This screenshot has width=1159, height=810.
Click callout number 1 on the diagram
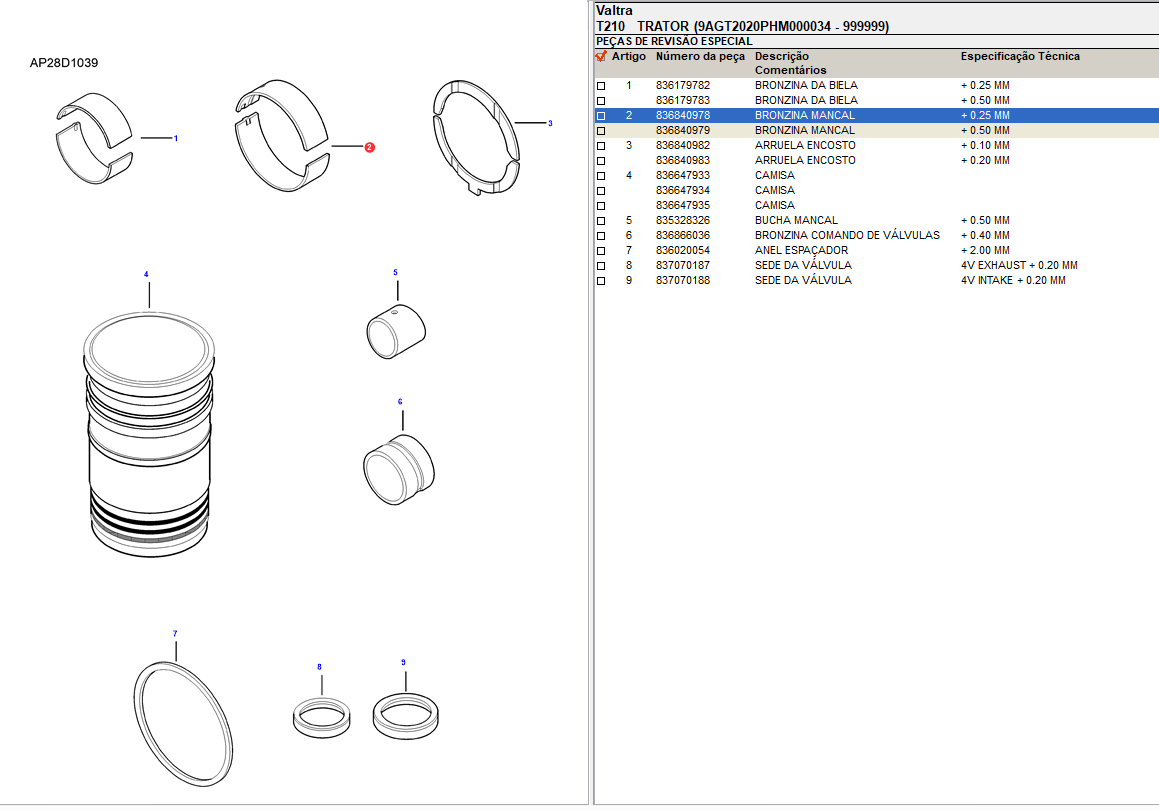(x=176, y=138)
